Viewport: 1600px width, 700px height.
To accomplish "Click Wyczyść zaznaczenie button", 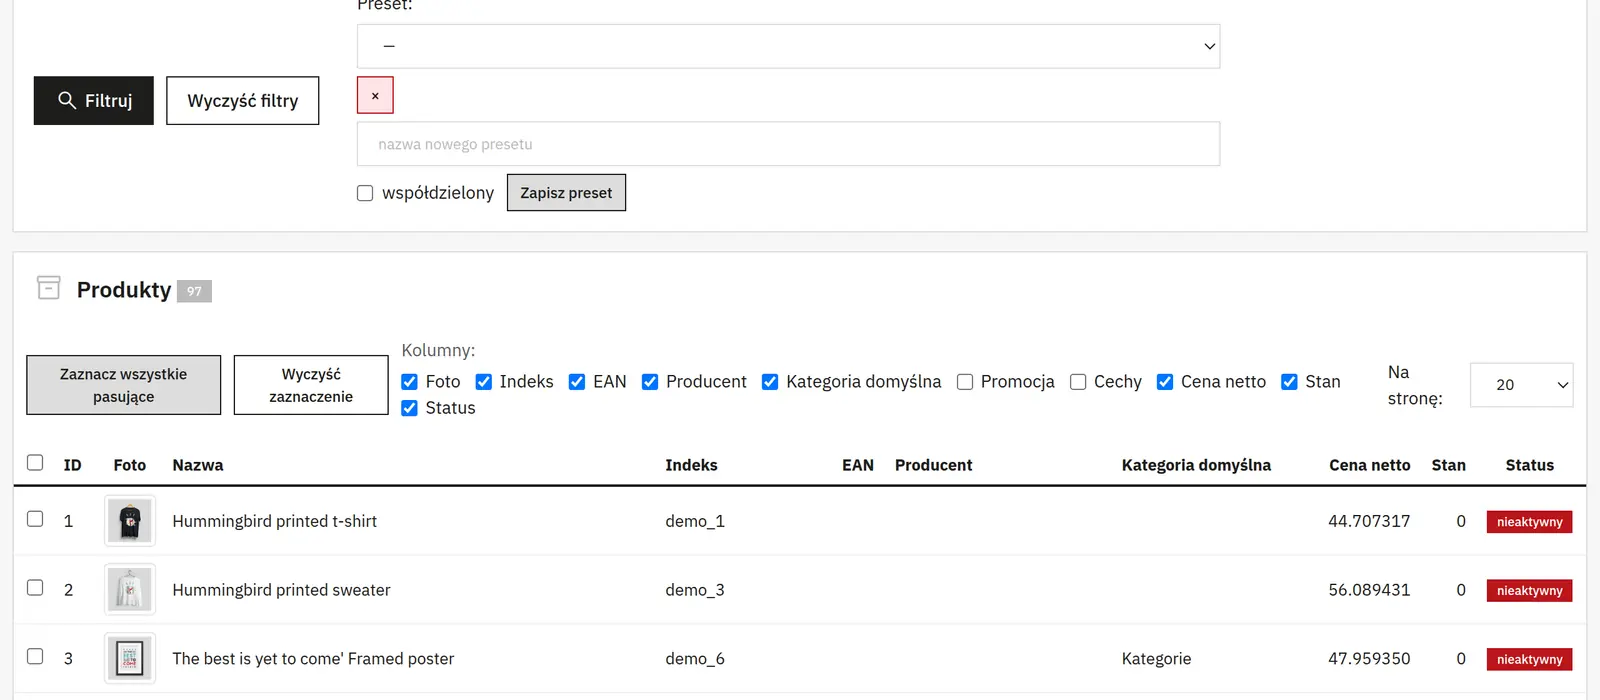I will 311,385.
